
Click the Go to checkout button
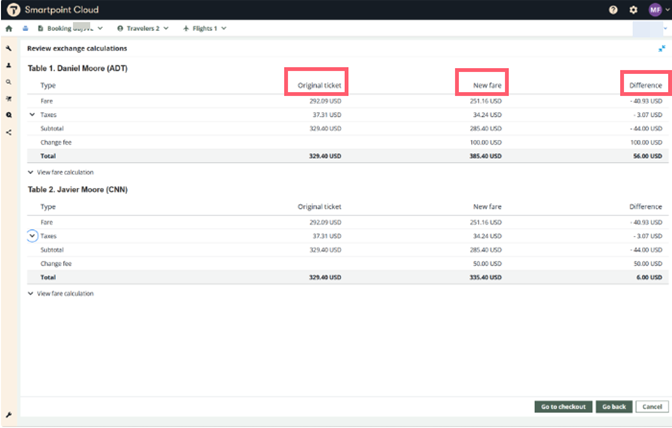pos(562,407)
